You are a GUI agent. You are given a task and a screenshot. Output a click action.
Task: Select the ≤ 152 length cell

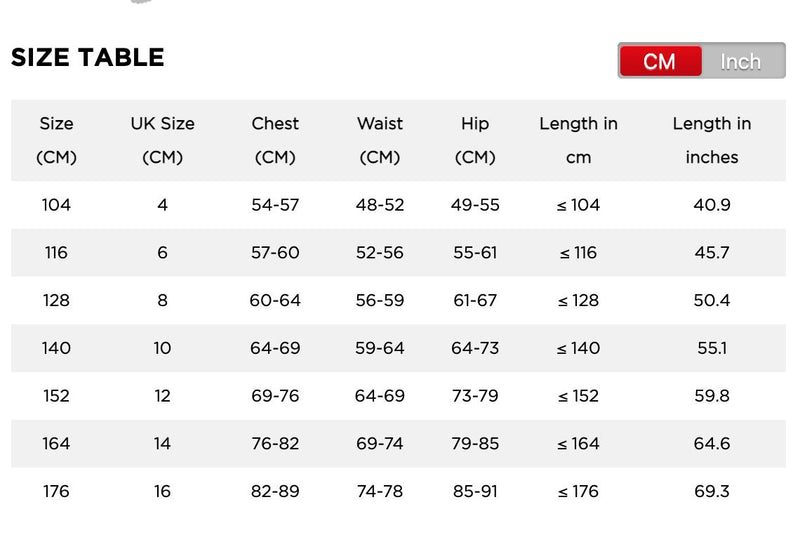tap(578, 396)
